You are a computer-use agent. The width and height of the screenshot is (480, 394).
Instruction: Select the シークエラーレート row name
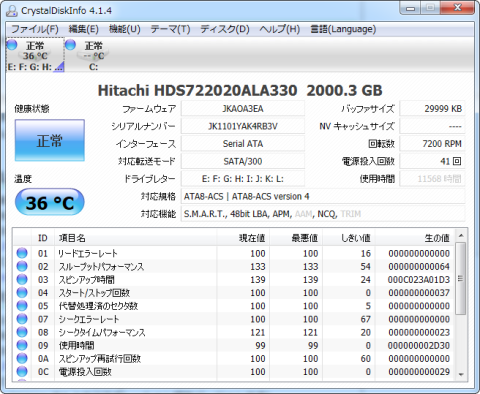(89, 319)
